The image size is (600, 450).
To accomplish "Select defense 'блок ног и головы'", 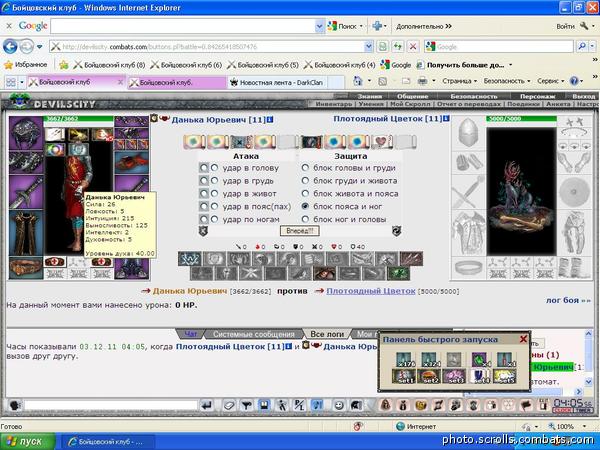I will 305,219.
